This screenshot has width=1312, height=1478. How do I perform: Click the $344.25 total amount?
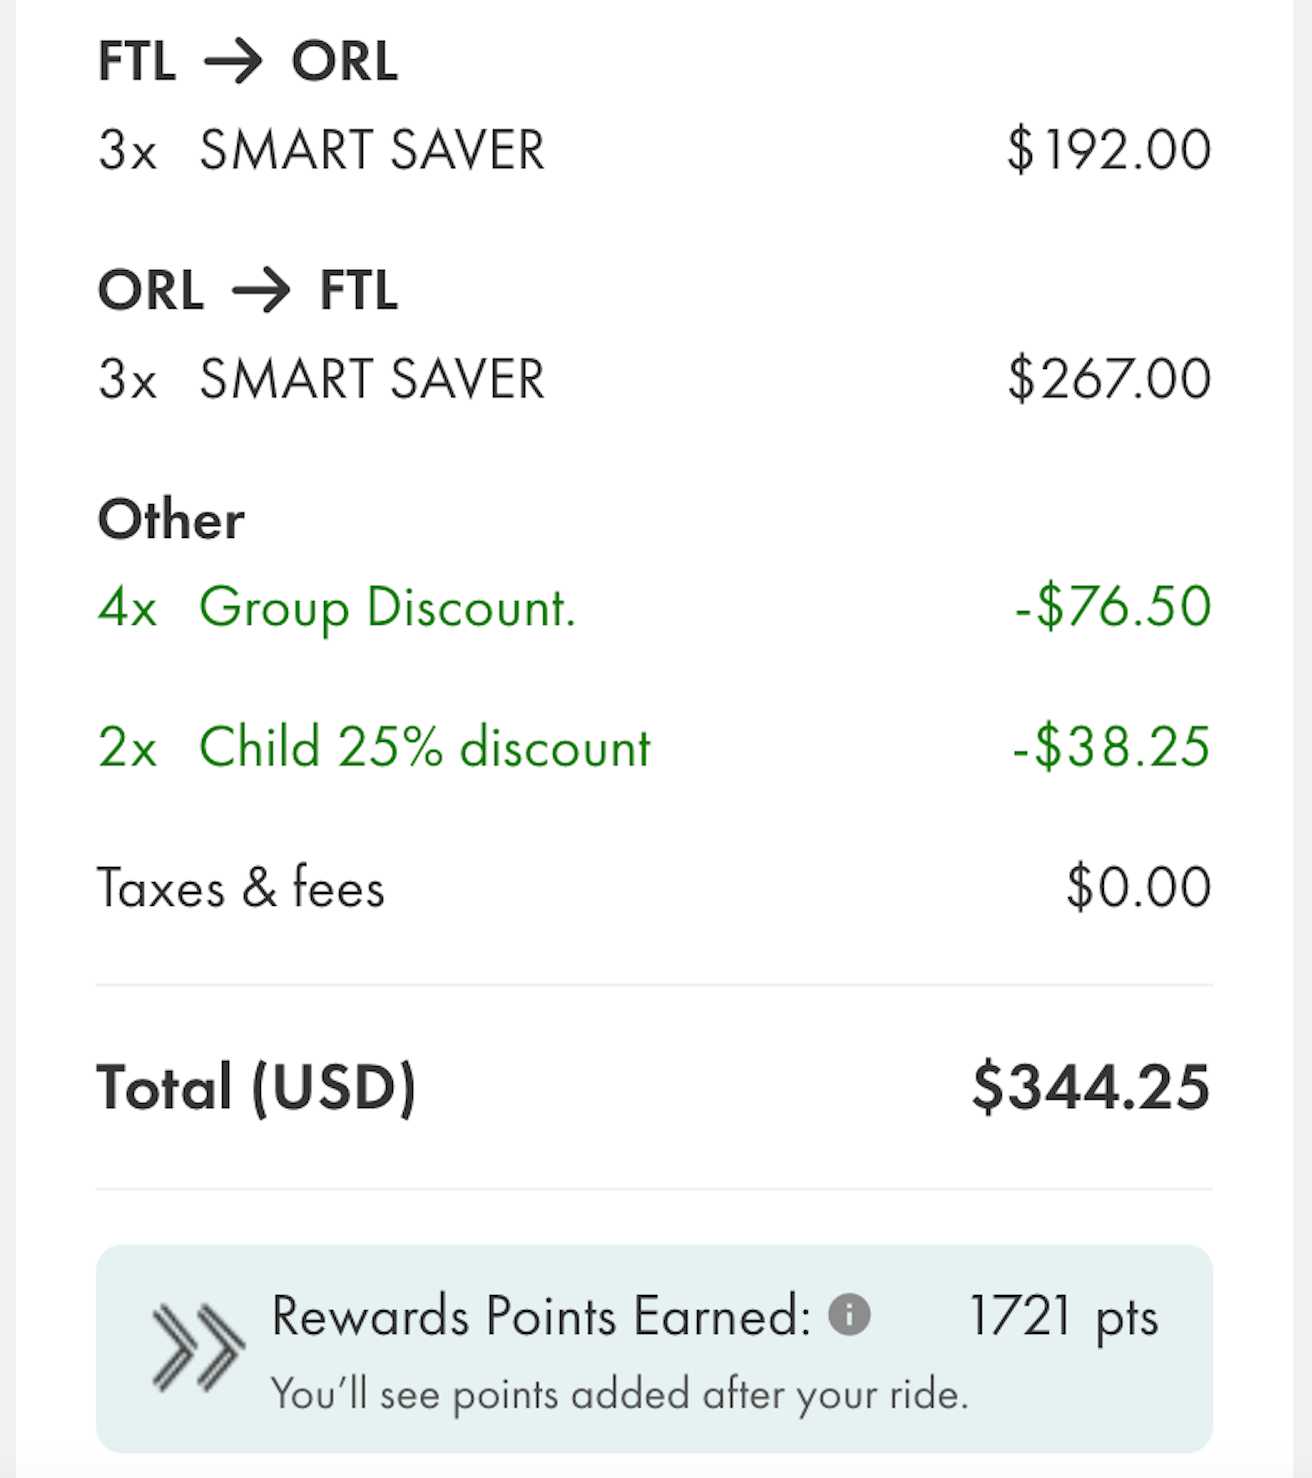[1091, 1087]
